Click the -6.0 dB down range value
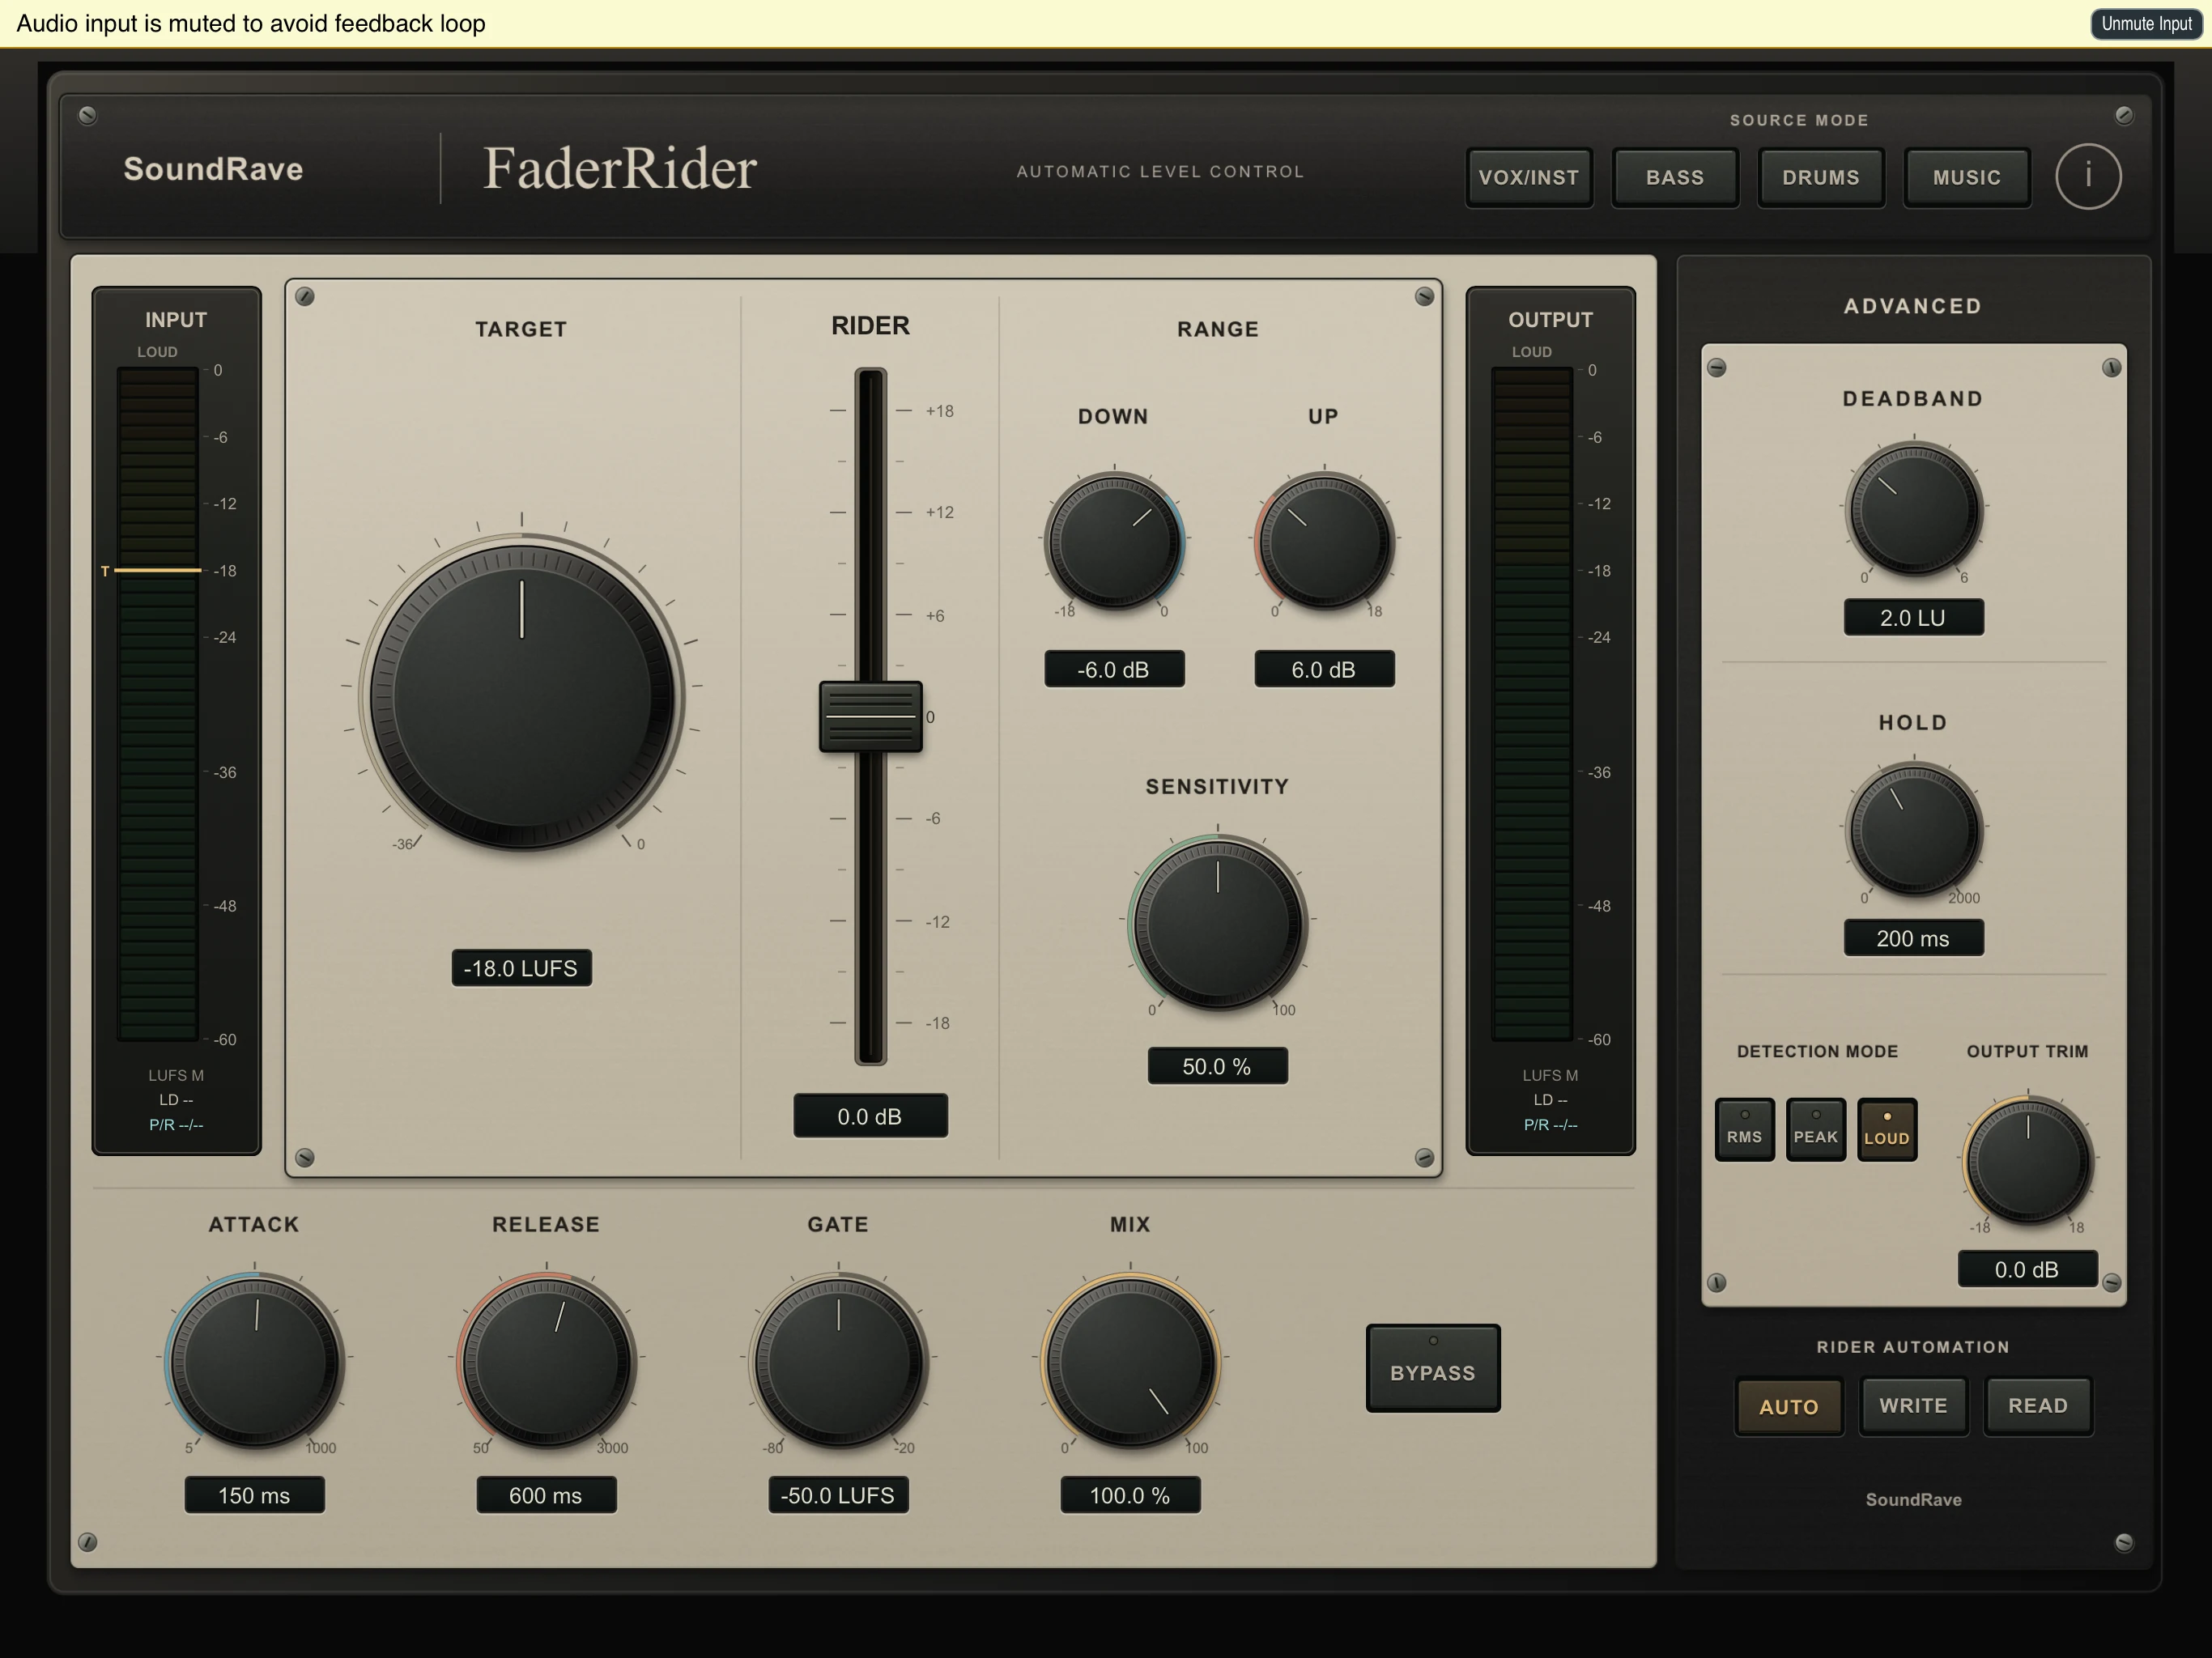2212x1658 pixels. click(1114, 669)
